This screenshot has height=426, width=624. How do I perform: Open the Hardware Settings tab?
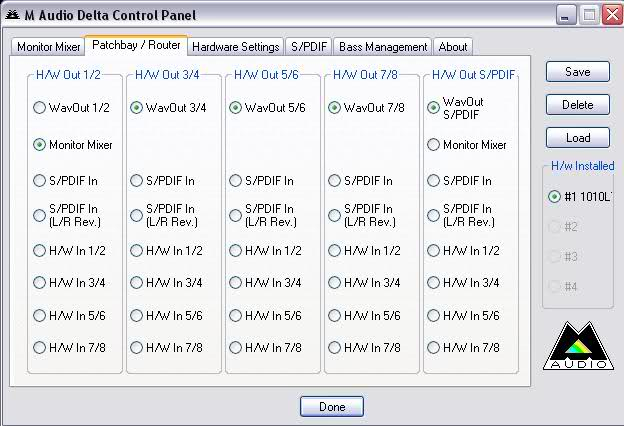[x=235, y=47]
